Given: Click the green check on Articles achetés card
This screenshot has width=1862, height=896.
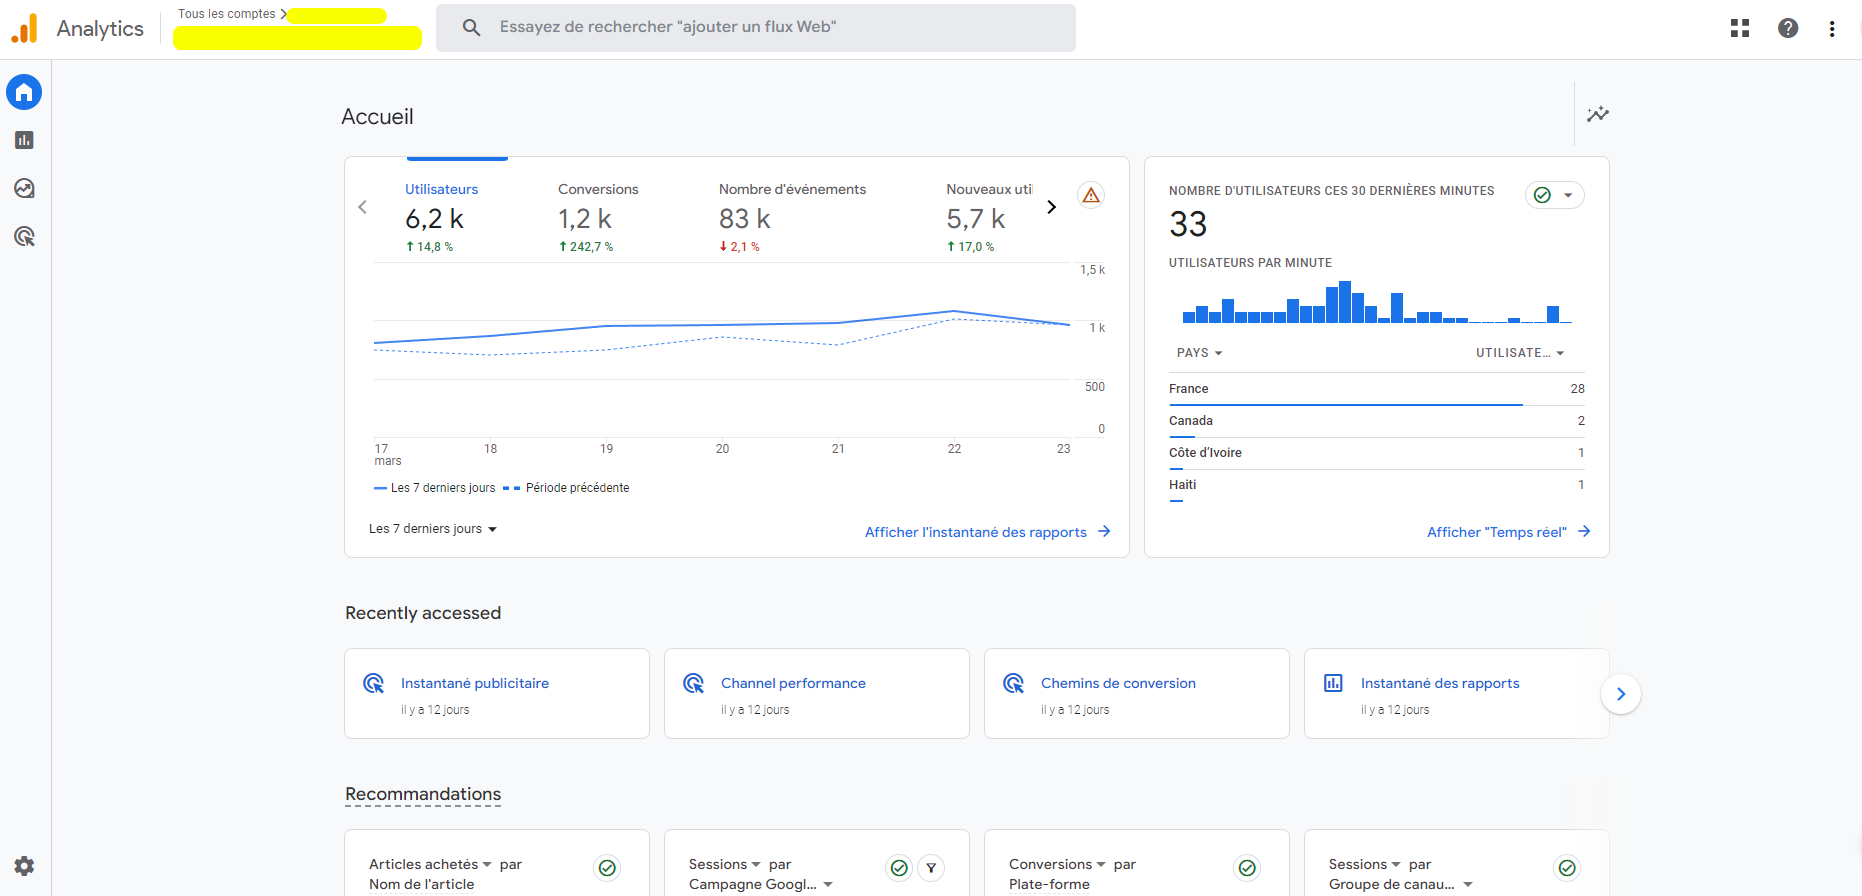Looking at the screenshot, I should tap(607, 868).
